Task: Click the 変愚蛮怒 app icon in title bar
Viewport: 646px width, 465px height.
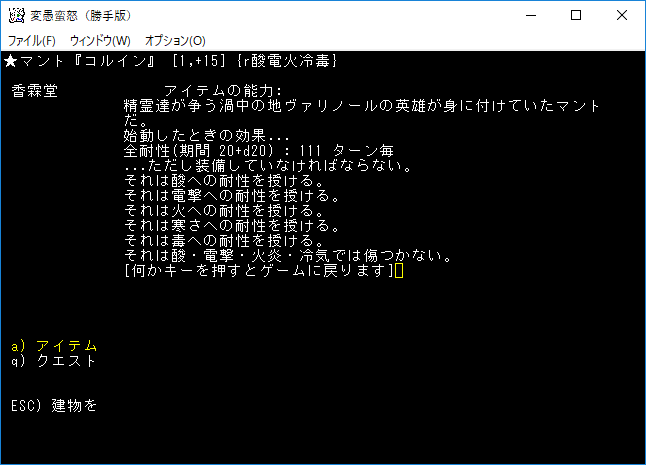Action: [x=15, y=15]
